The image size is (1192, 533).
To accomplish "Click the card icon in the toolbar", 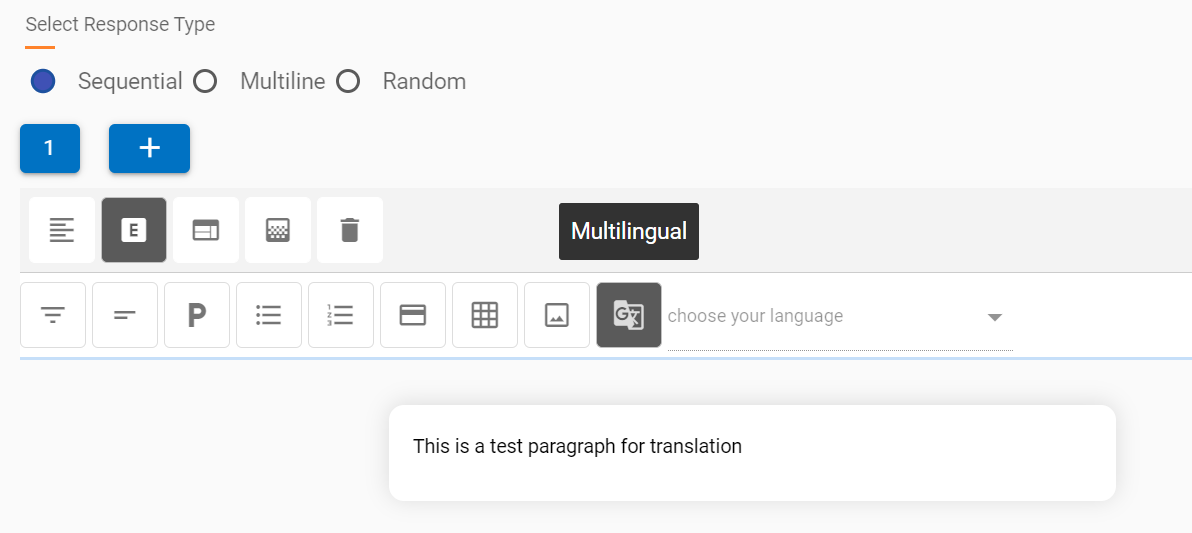I will click(413, 315).
